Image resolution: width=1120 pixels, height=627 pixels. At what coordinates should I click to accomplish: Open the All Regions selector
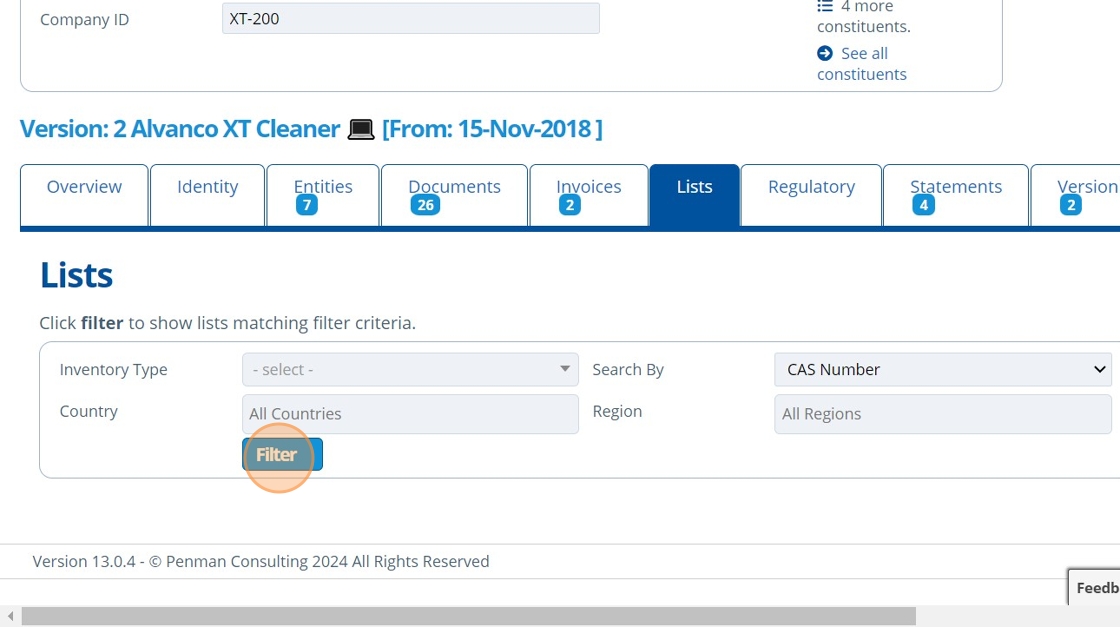coord(942,414)
